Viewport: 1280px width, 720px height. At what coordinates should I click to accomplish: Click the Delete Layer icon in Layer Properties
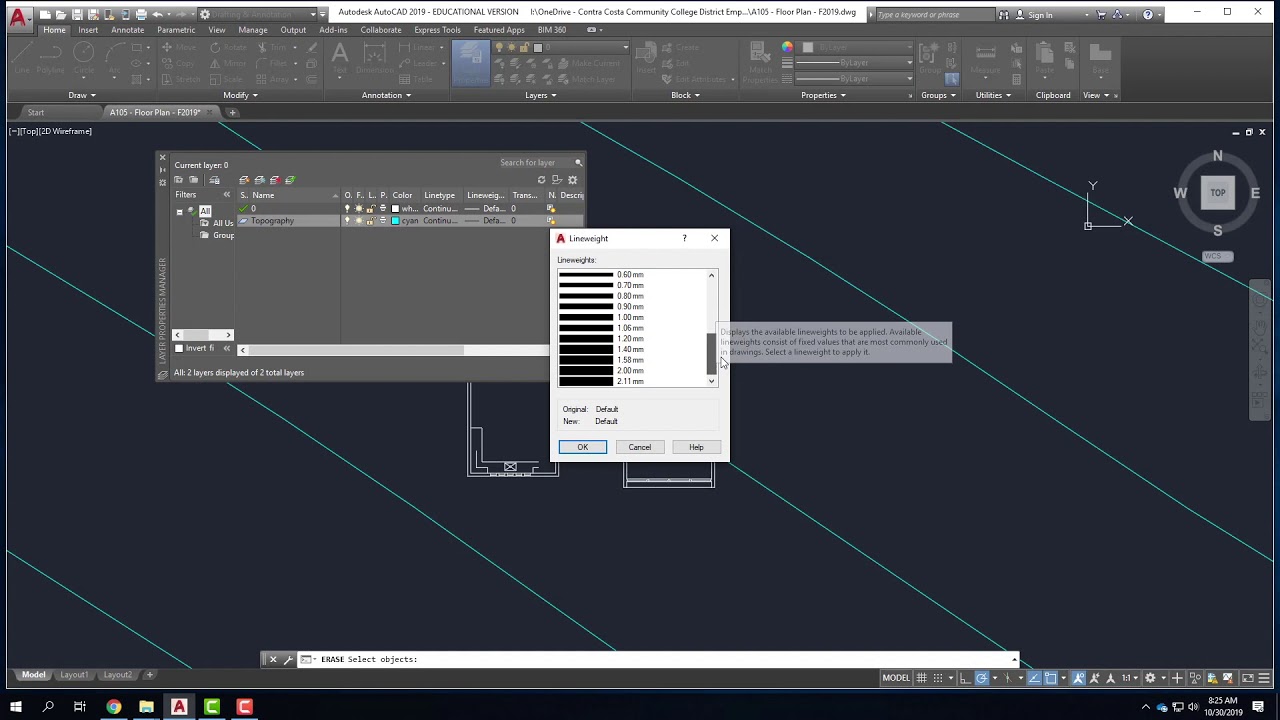(x=274, y=180)
